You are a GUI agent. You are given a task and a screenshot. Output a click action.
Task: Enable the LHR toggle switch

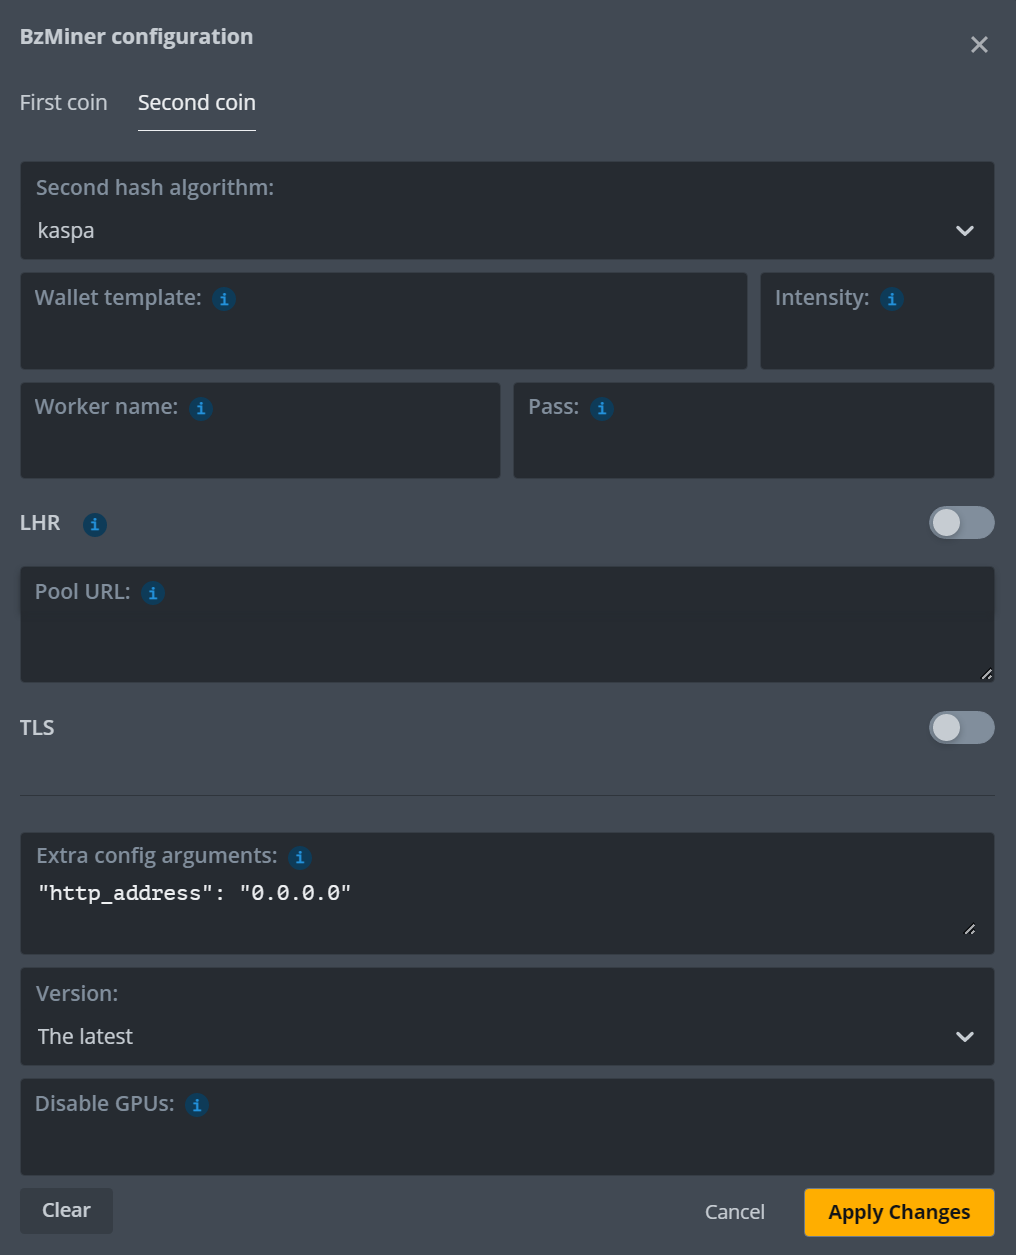[961, 523]
